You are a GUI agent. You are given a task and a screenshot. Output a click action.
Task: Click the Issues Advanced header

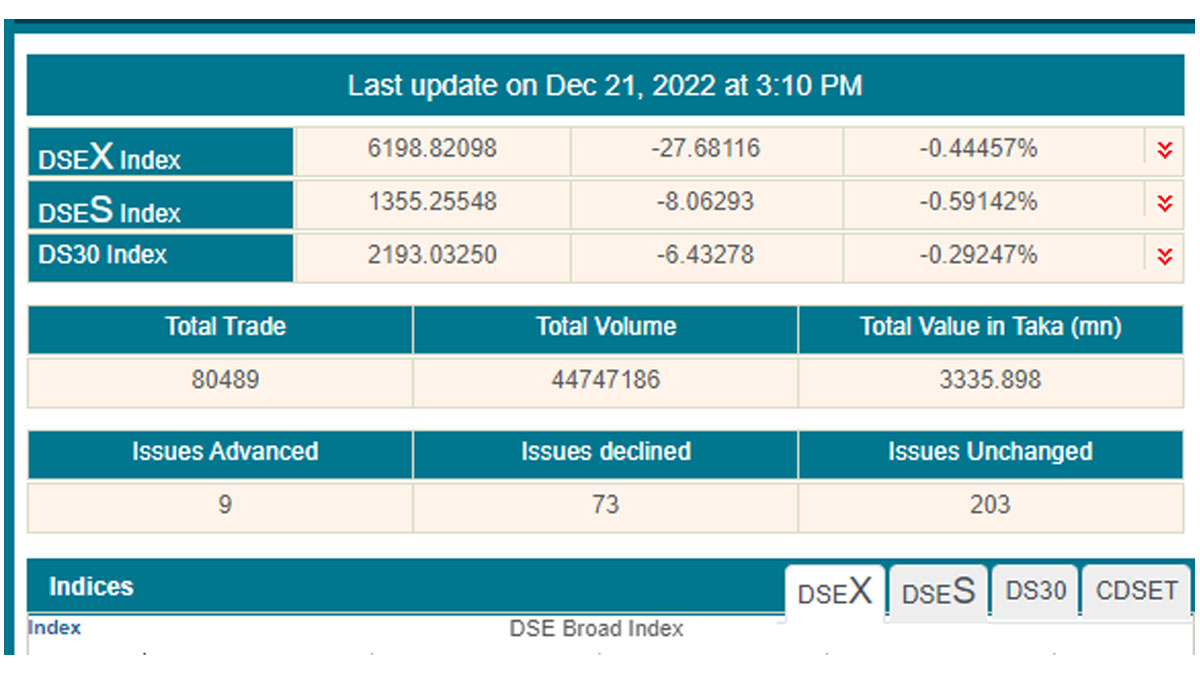225,452
